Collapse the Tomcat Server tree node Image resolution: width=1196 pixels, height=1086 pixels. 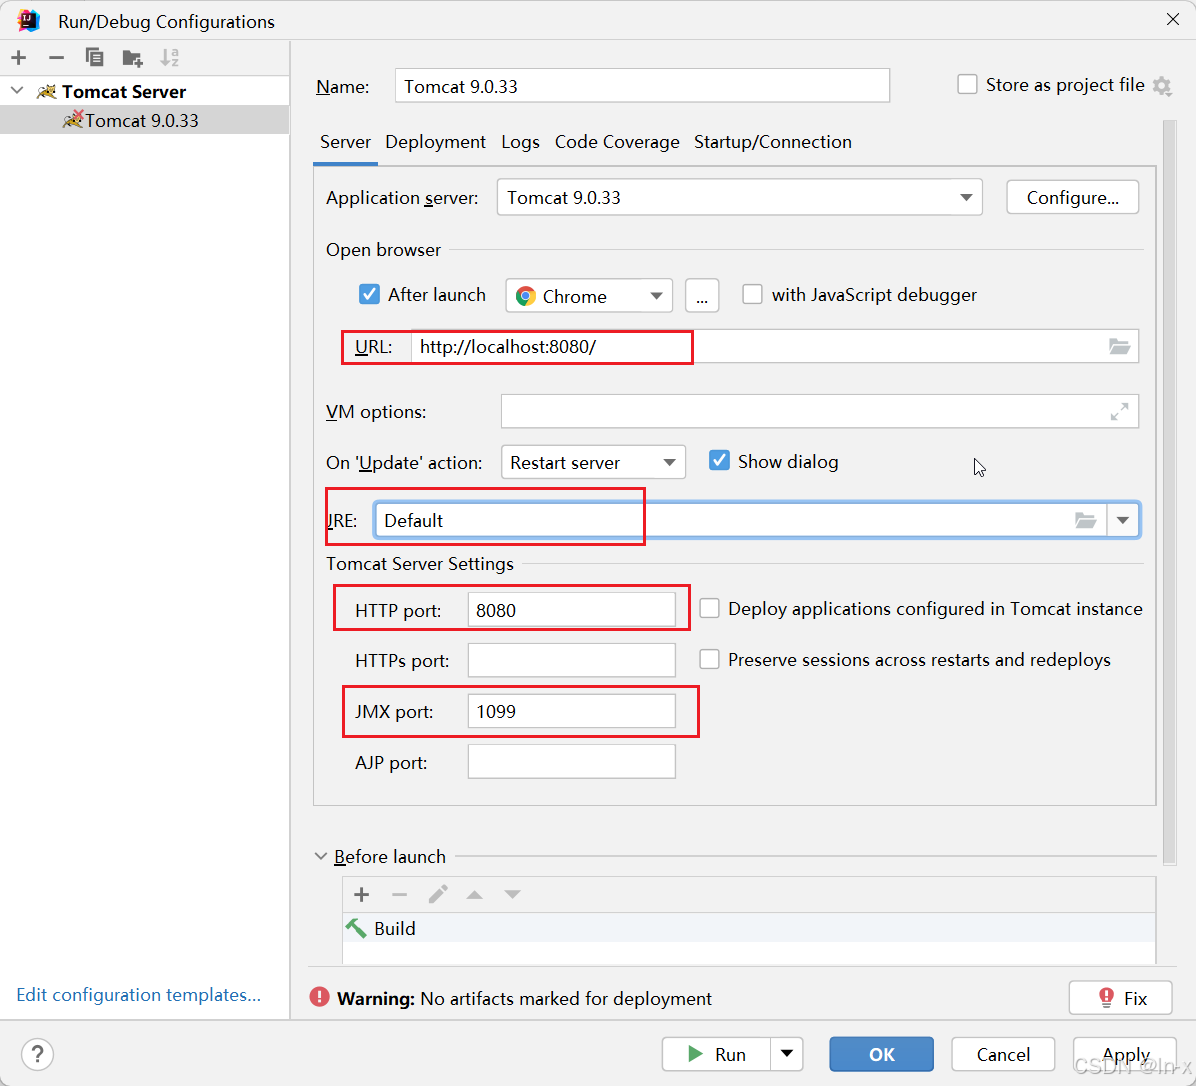click(17, 91)
